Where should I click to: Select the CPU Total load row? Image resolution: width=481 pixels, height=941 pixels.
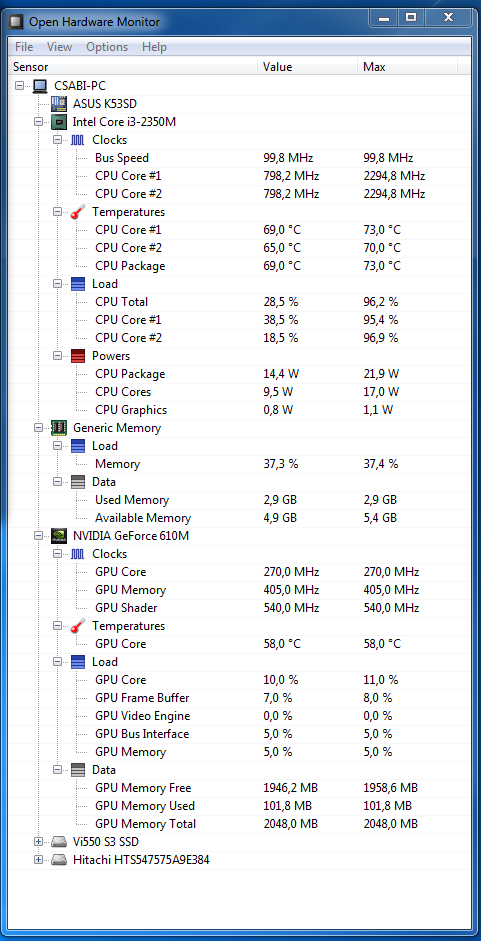pyautogui.click(x=240, y=302)
